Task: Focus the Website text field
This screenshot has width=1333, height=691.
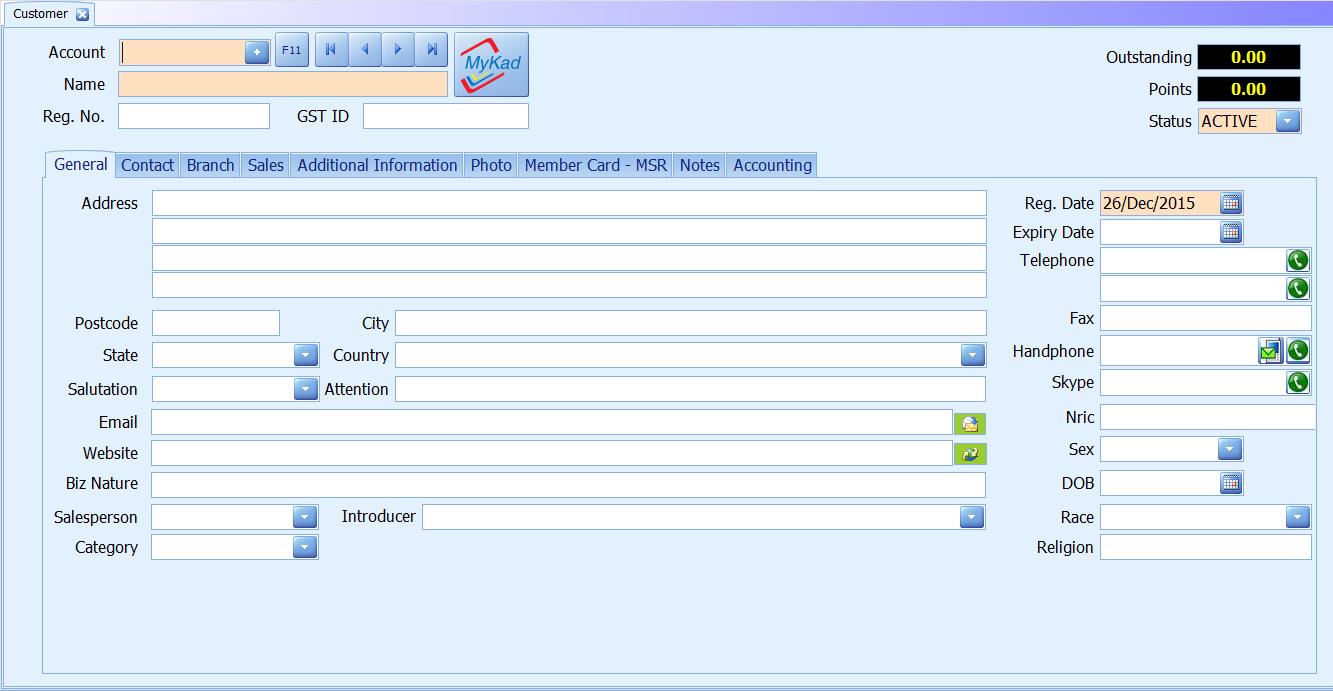Action: (552, 453)
